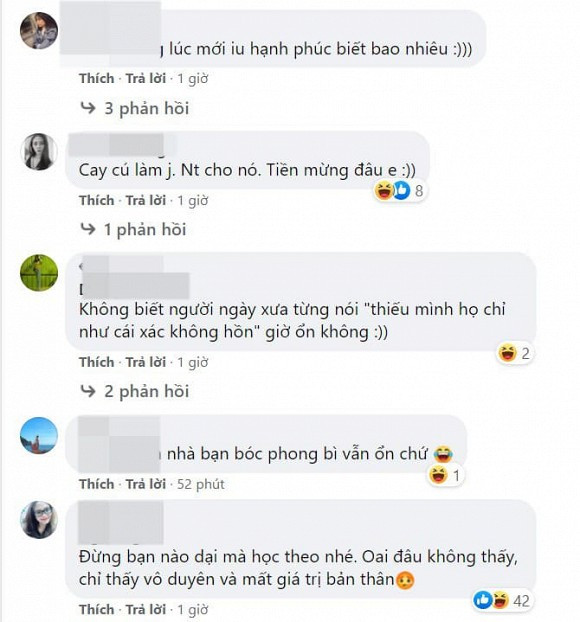The image size is (580, 622).
Task: Expand '3 phản hồi' replies
Action: coord(135,108)
